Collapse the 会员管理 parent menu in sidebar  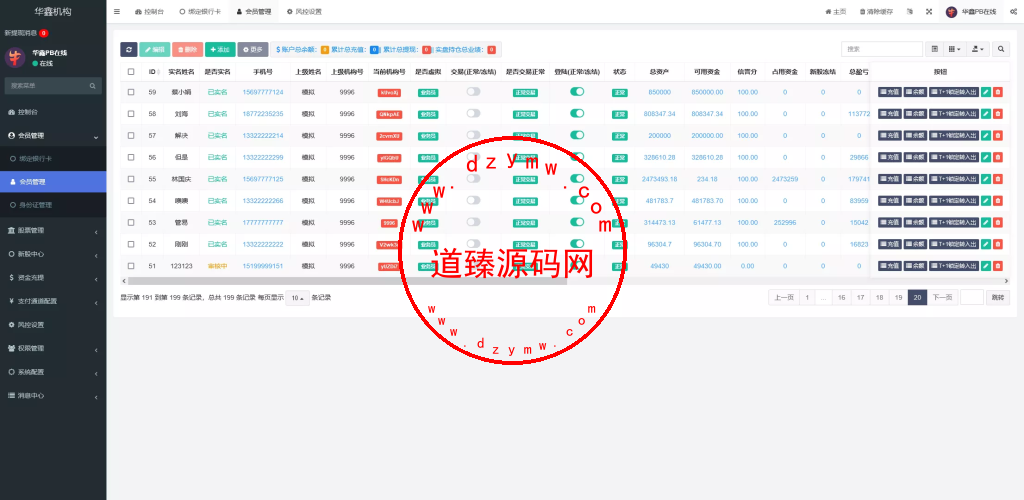tap(53, 136)
